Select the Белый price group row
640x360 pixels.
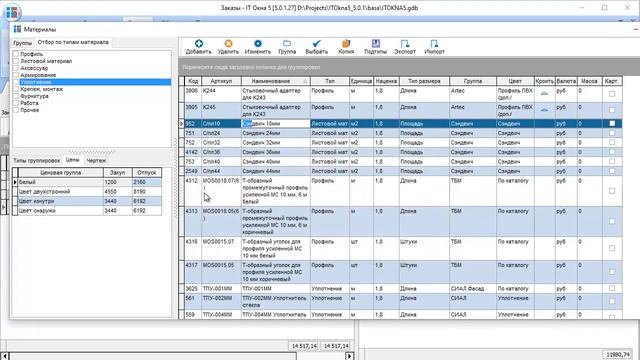click(x=87, y=182)
